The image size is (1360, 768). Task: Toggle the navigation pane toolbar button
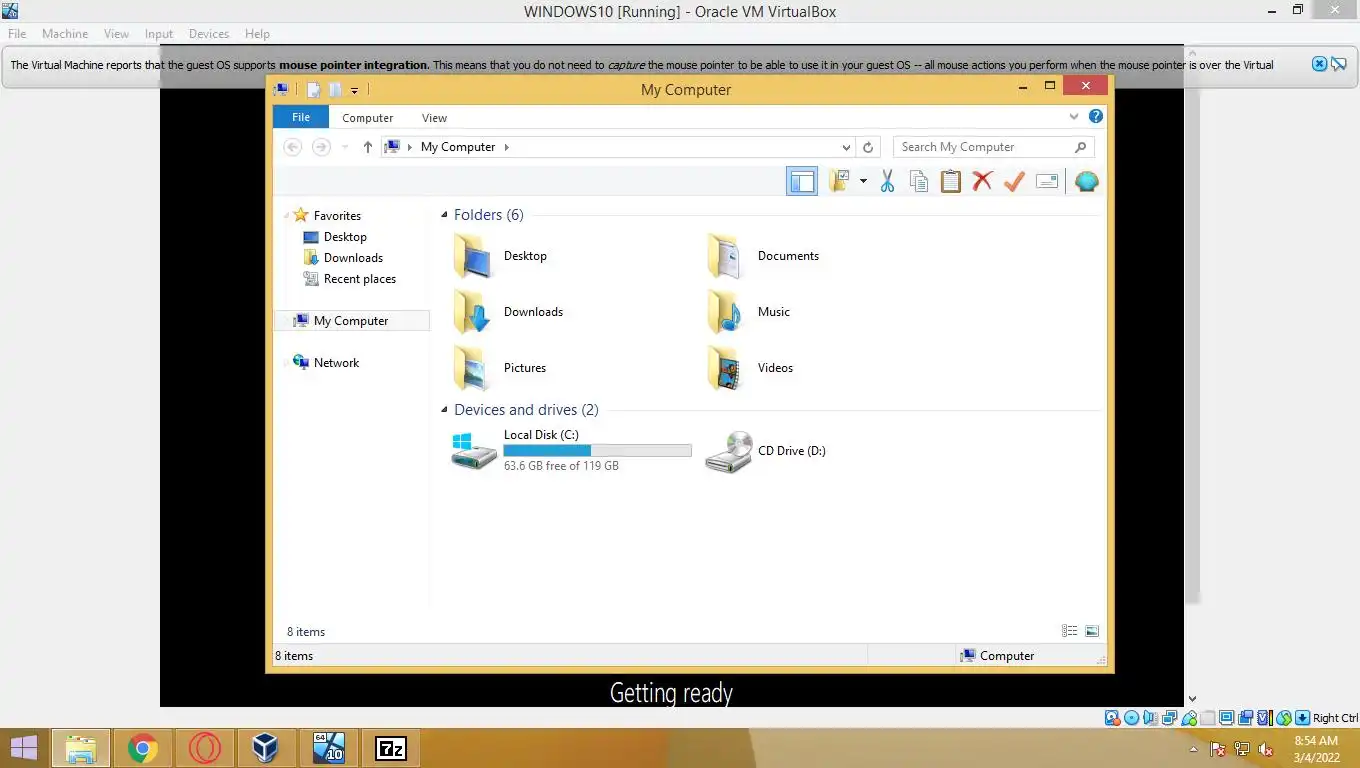(x=802, y=181)
